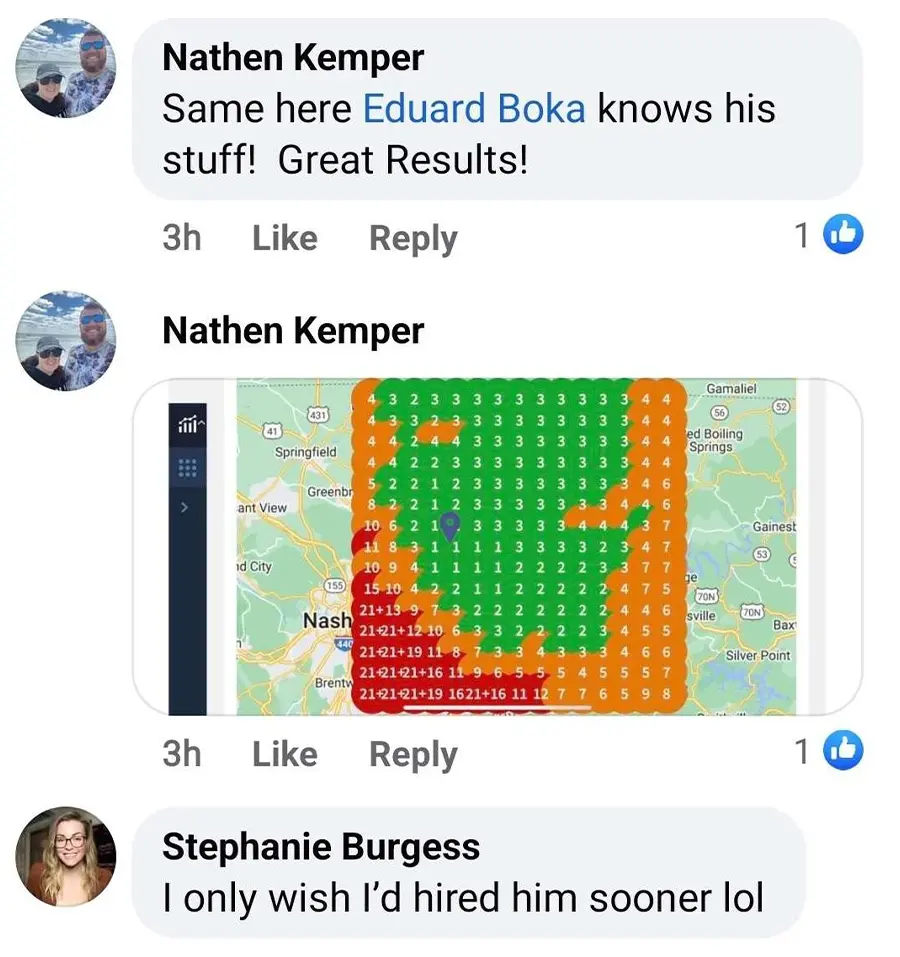Open Nathen Kemper name above map image

pos(293,331)
